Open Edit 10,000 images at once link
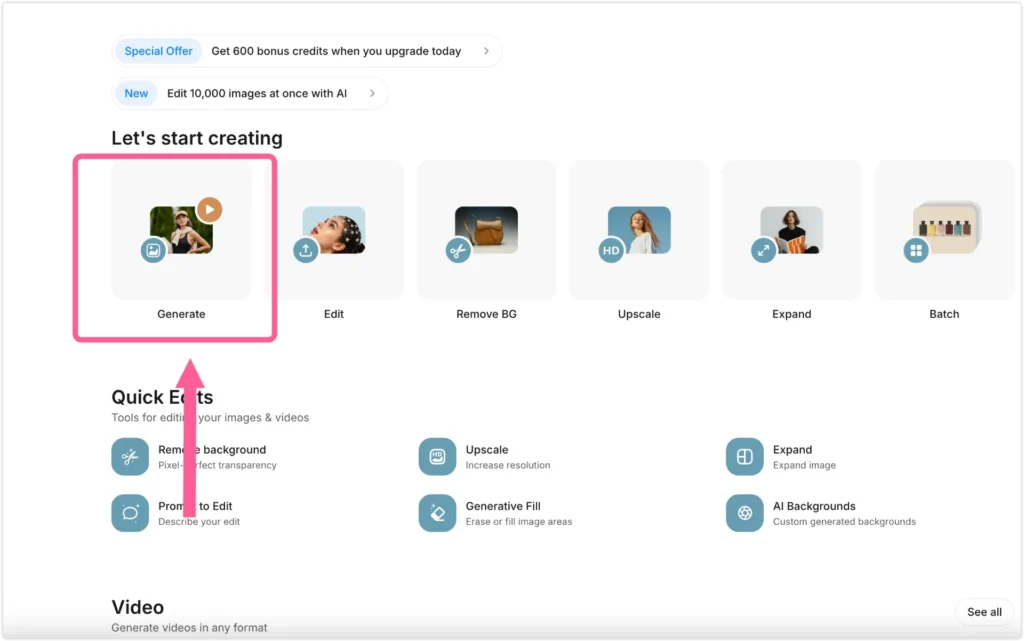The width and height of the screenshot is (1024, 641). click(x=257, y=93)
